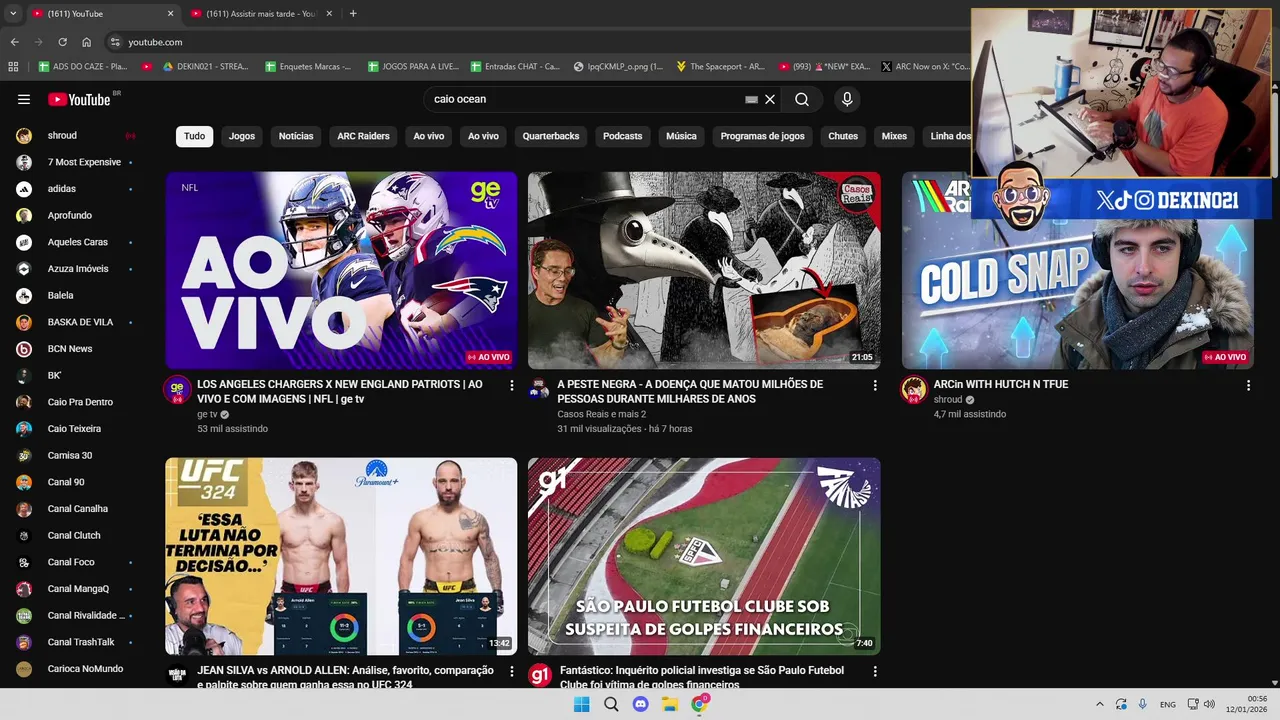Viewport: 1280px width, 720px height.
Task: Select the Quarterbacks filter chip
Action: [551, 136]
